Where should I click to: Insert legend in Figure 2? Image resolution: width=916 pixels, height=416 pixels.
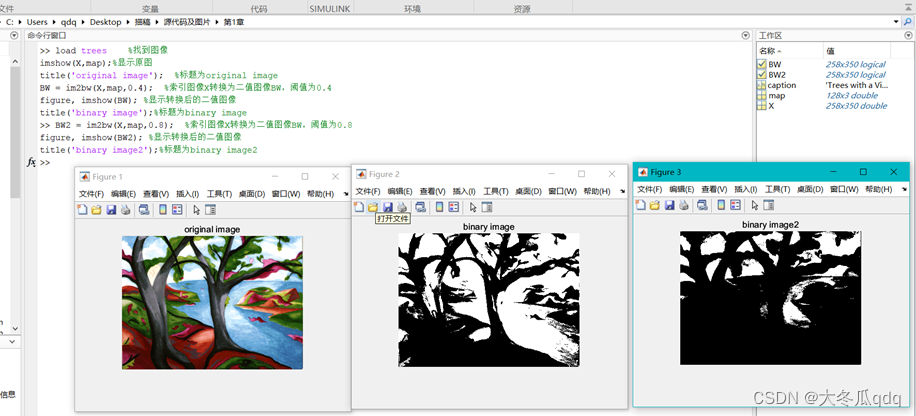click(x=453, y=207)
